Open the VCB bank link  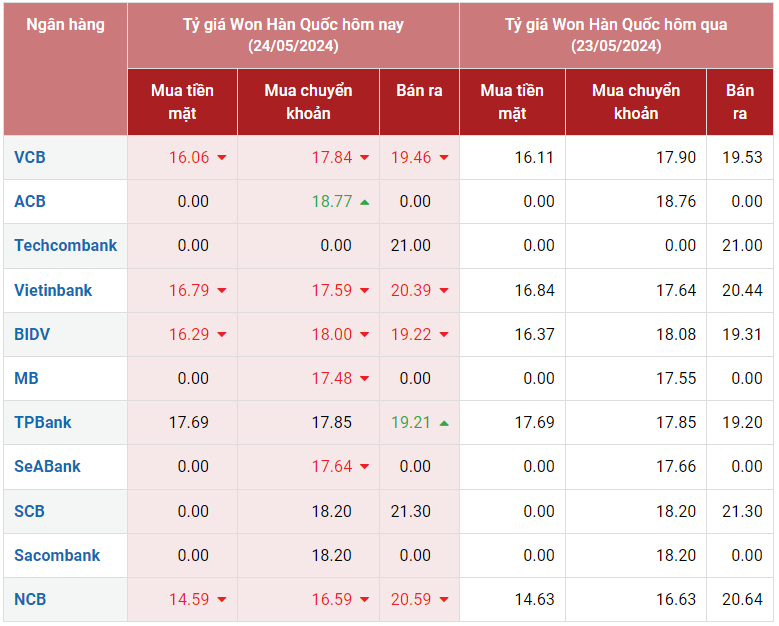pyautogui.click(x=30, y=157)
